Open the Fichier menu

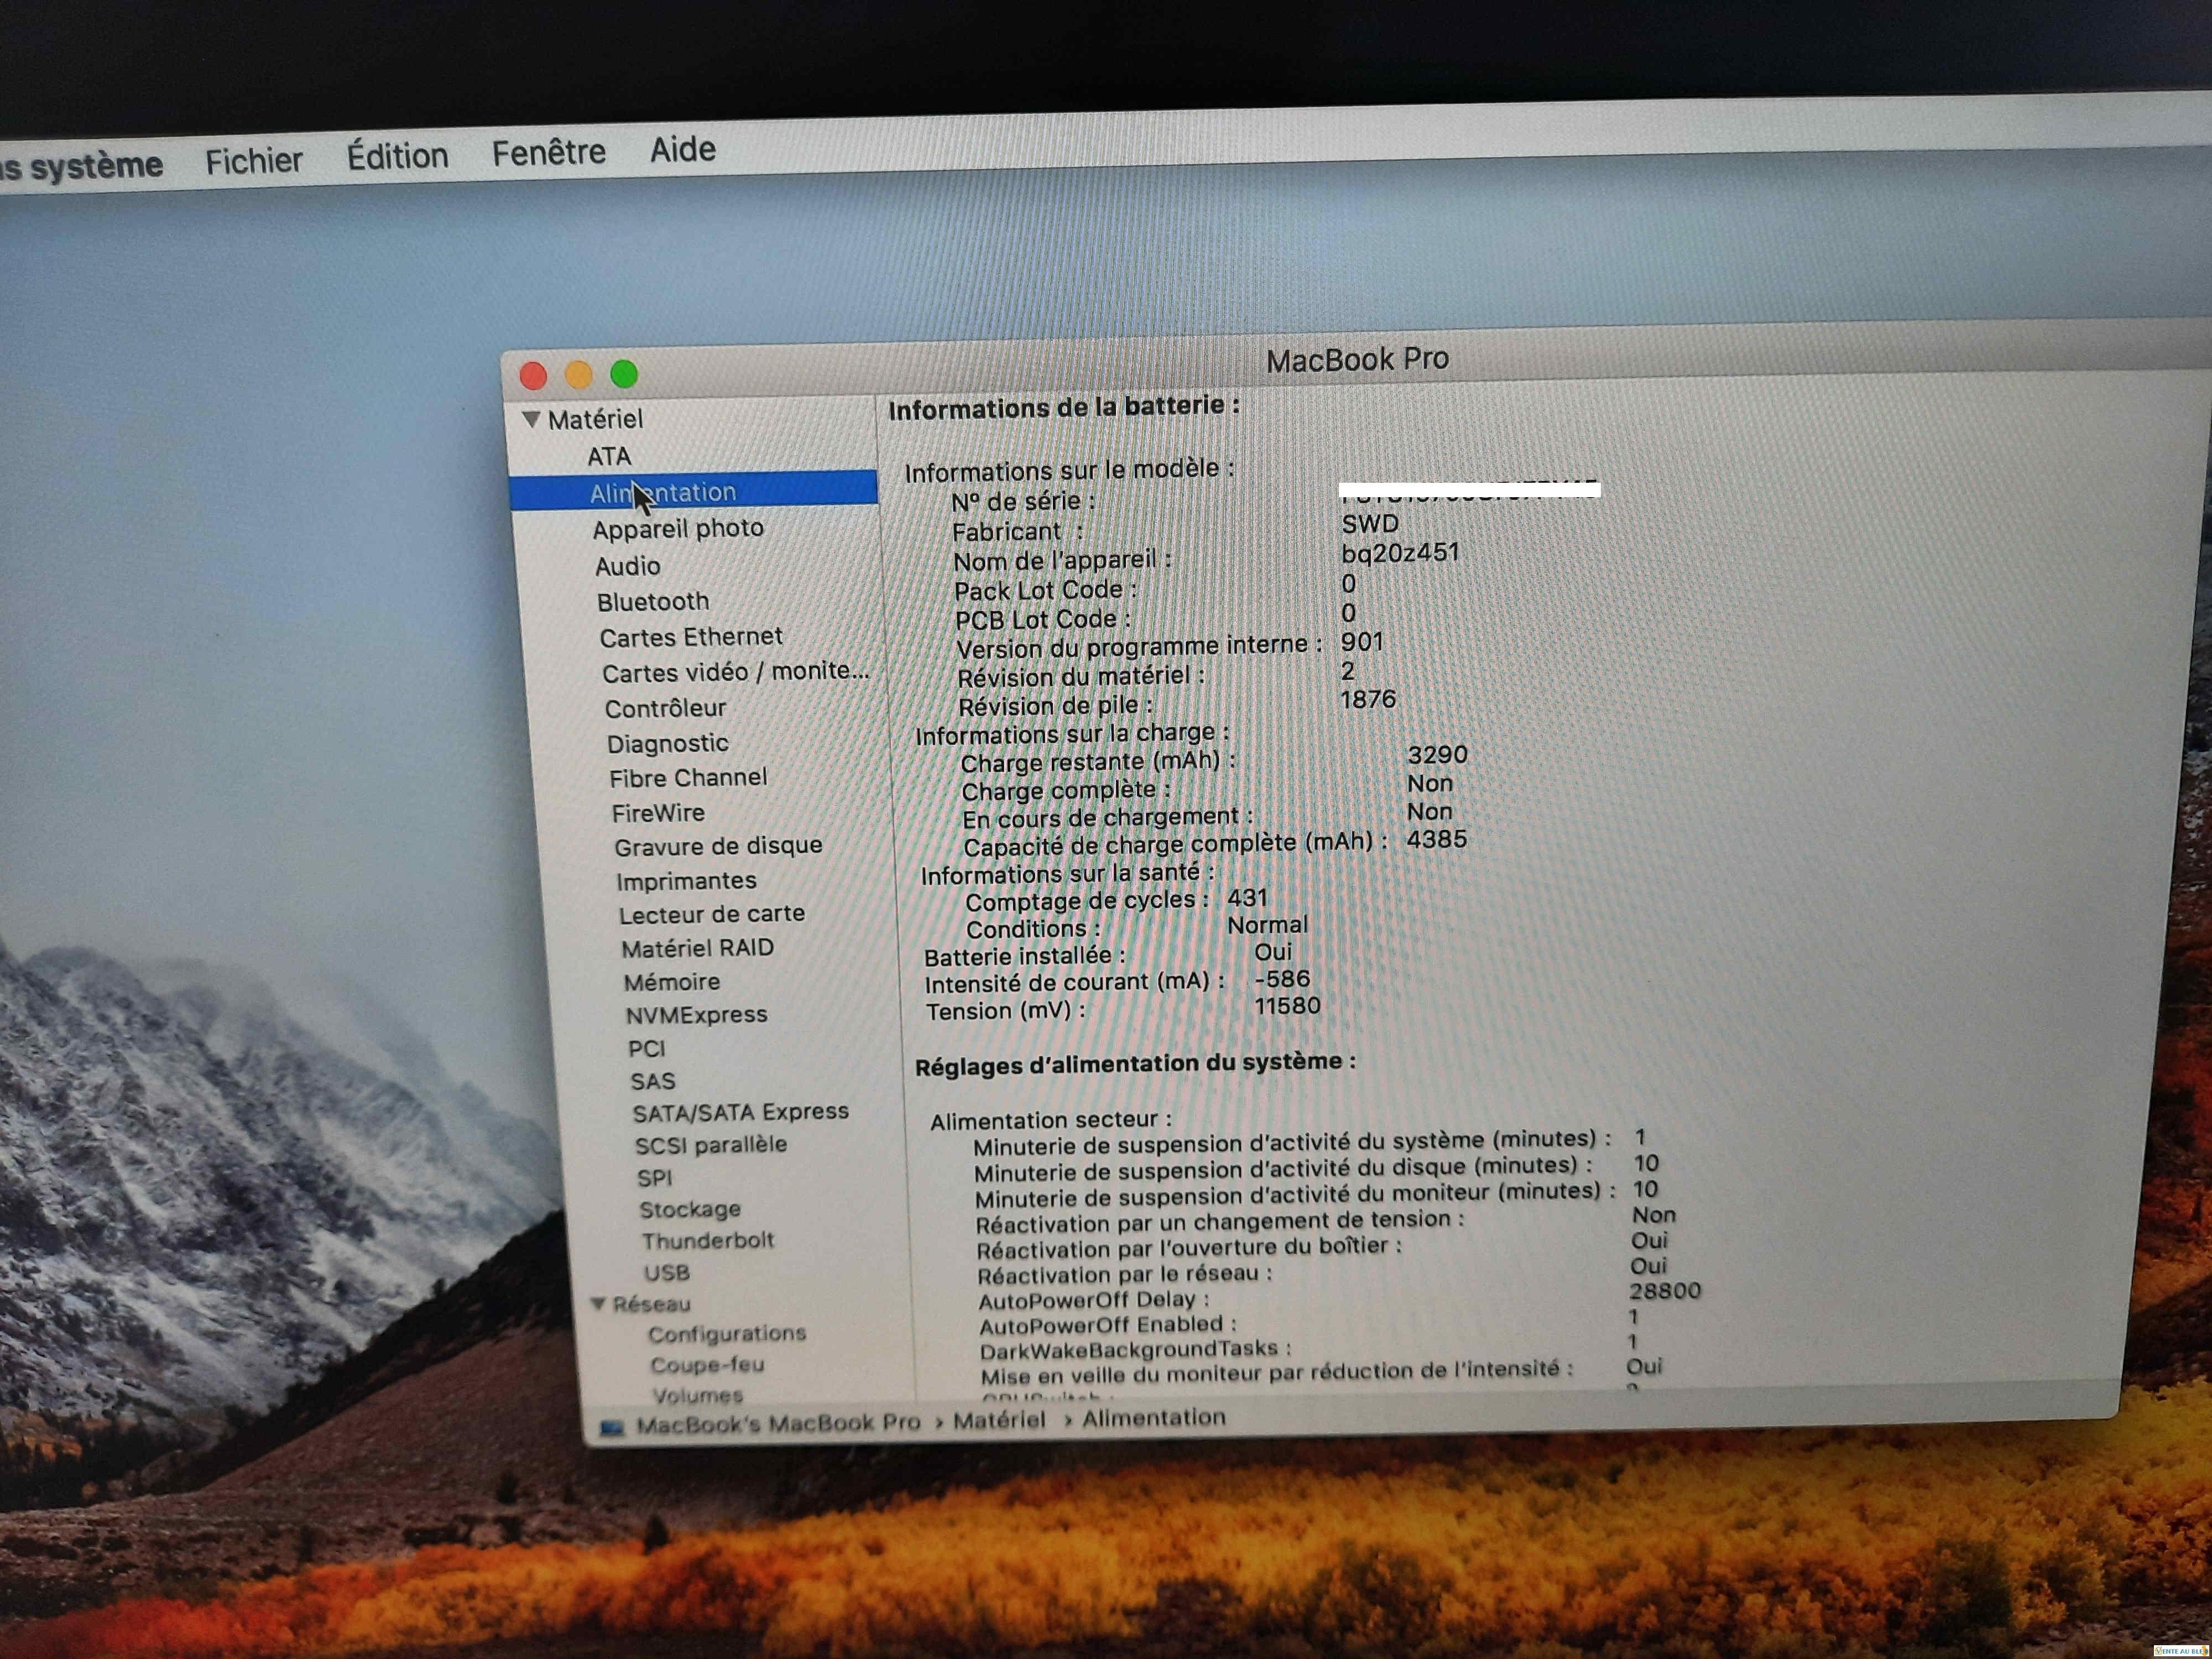click(x=253, y=160)
